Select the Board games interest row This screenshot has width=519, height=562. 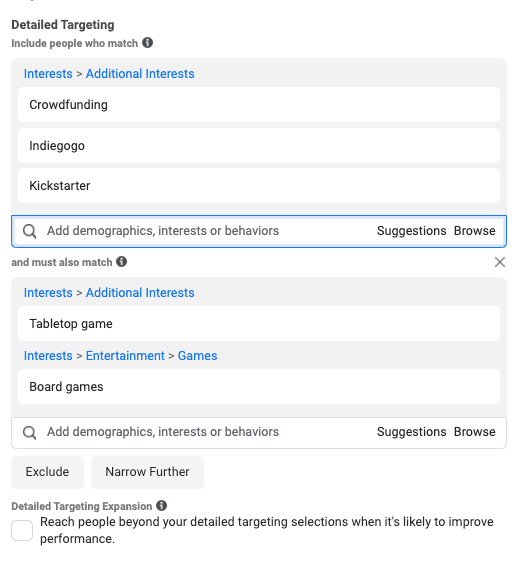click(x=259, y=387)
